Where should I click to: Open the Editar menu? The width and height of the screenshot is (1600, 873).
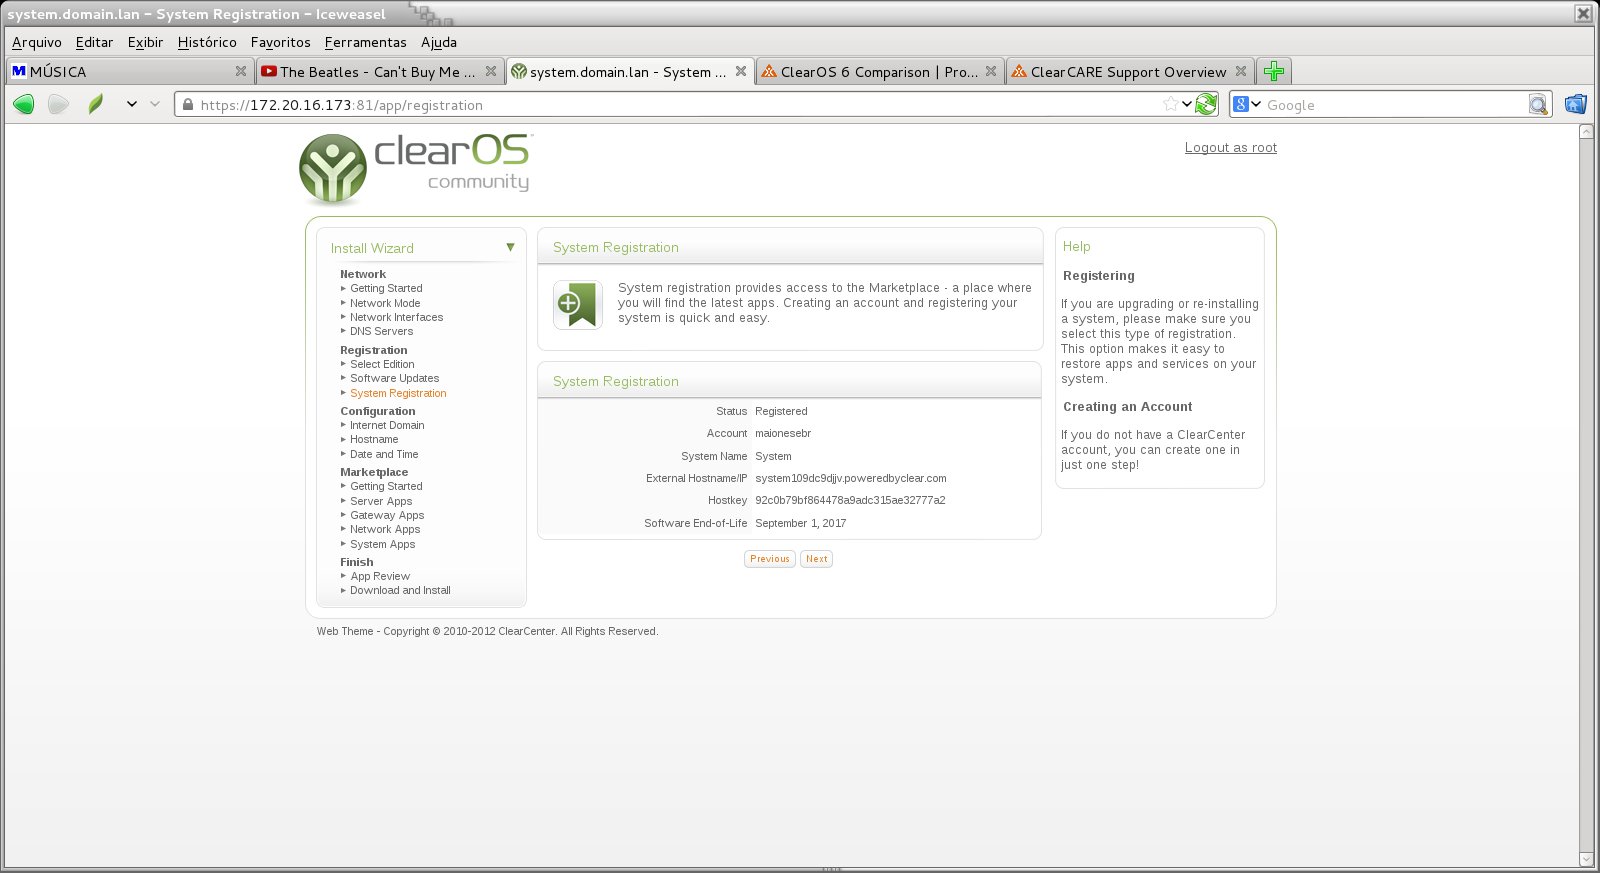[x=94, y=42]
